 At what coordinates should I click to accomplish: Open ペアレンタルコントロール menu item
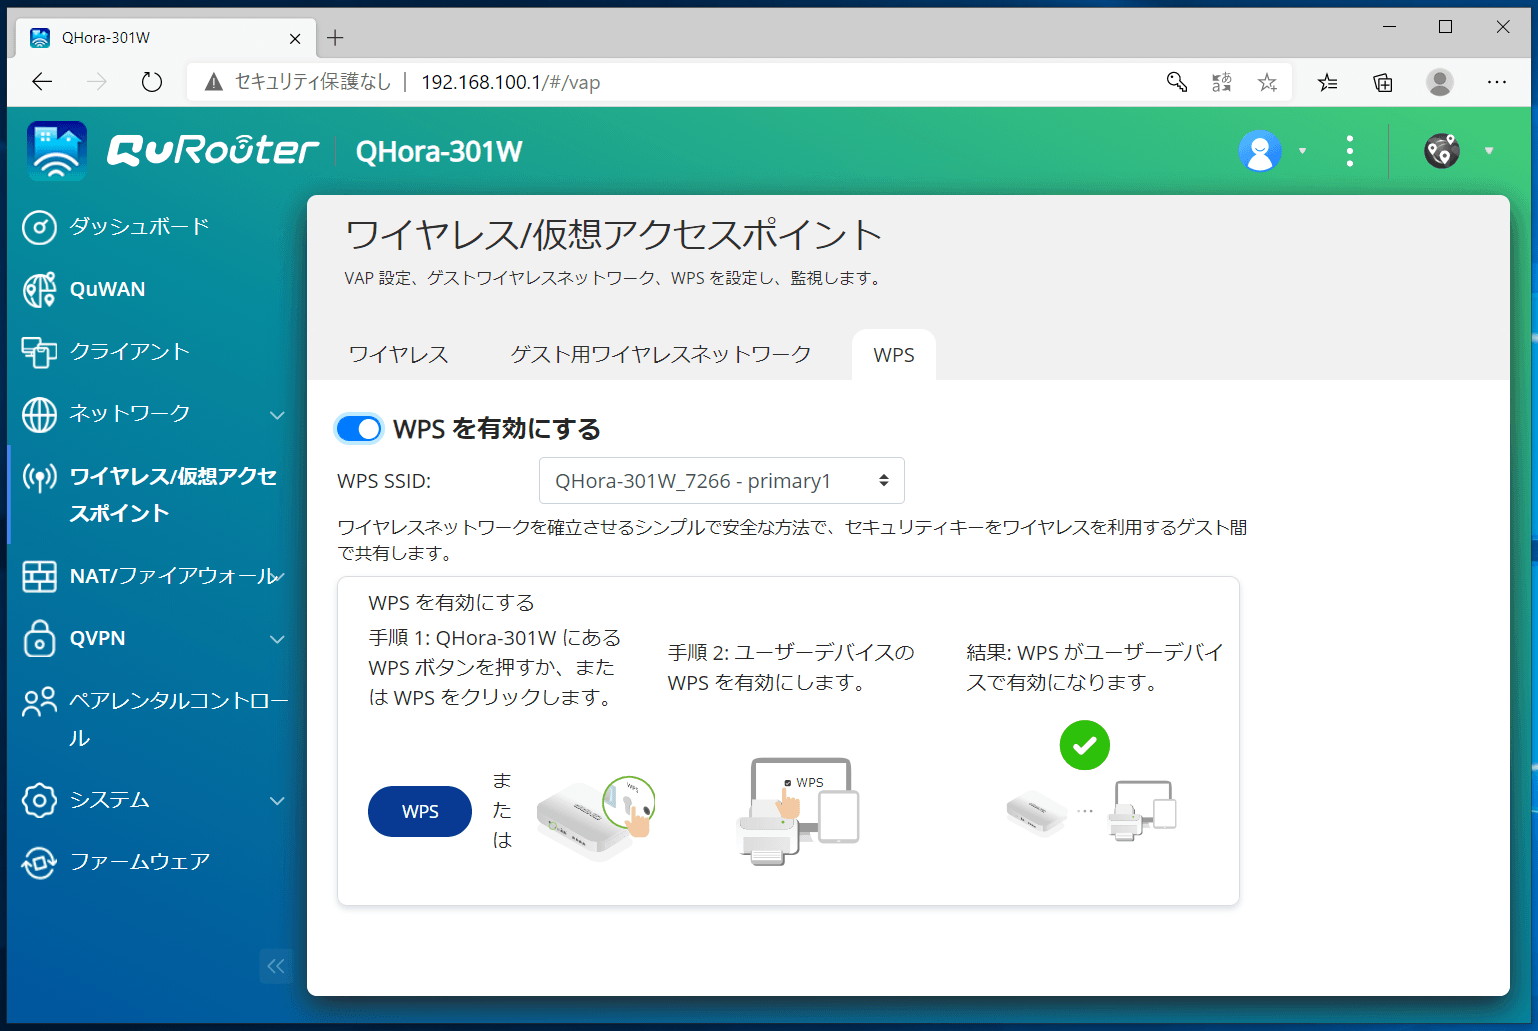179,719
